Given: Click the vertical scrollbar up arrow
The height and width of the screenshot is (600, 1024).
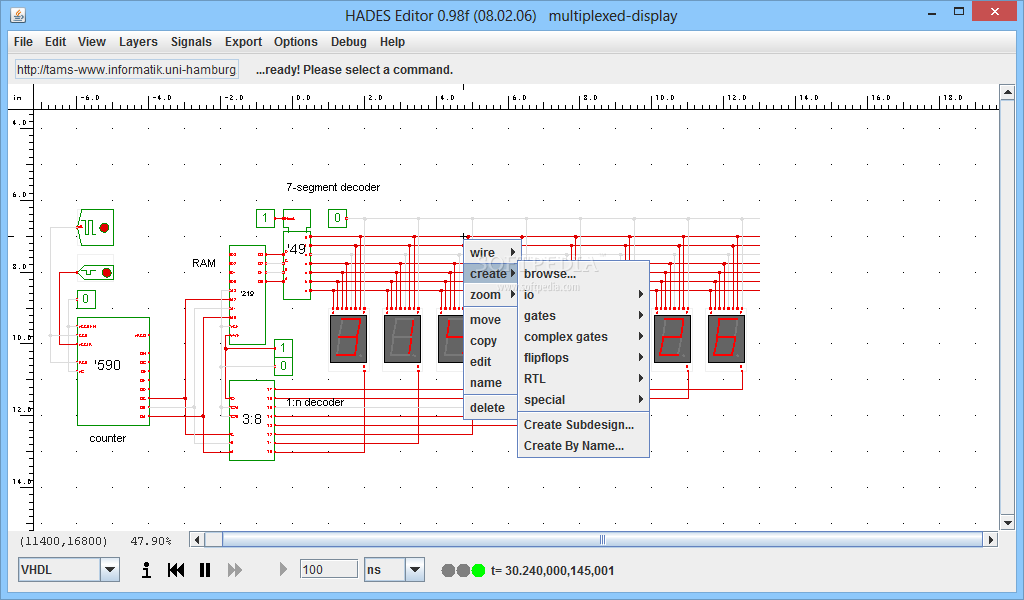Looking at the screenshot, I should point(1007,92).
